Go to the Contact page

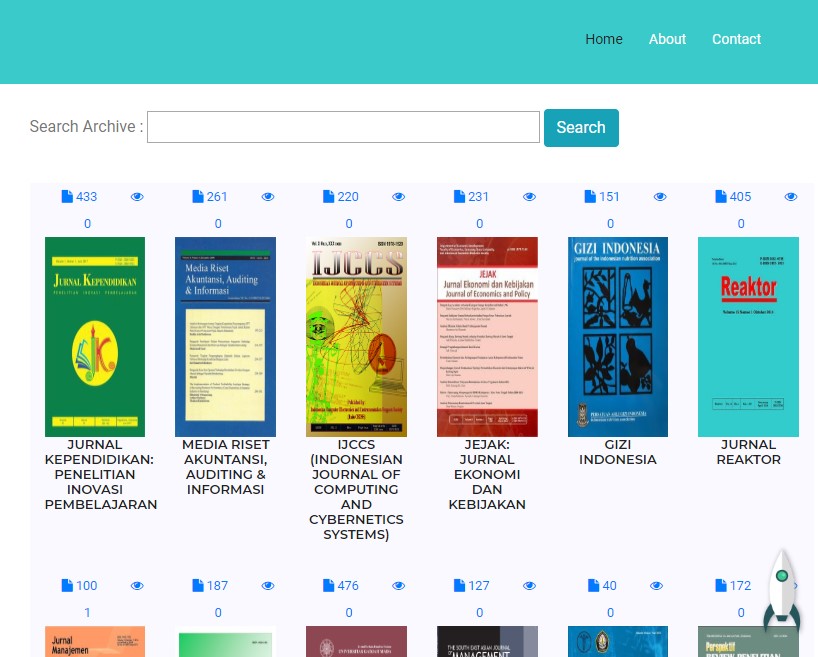pos(736,39)
